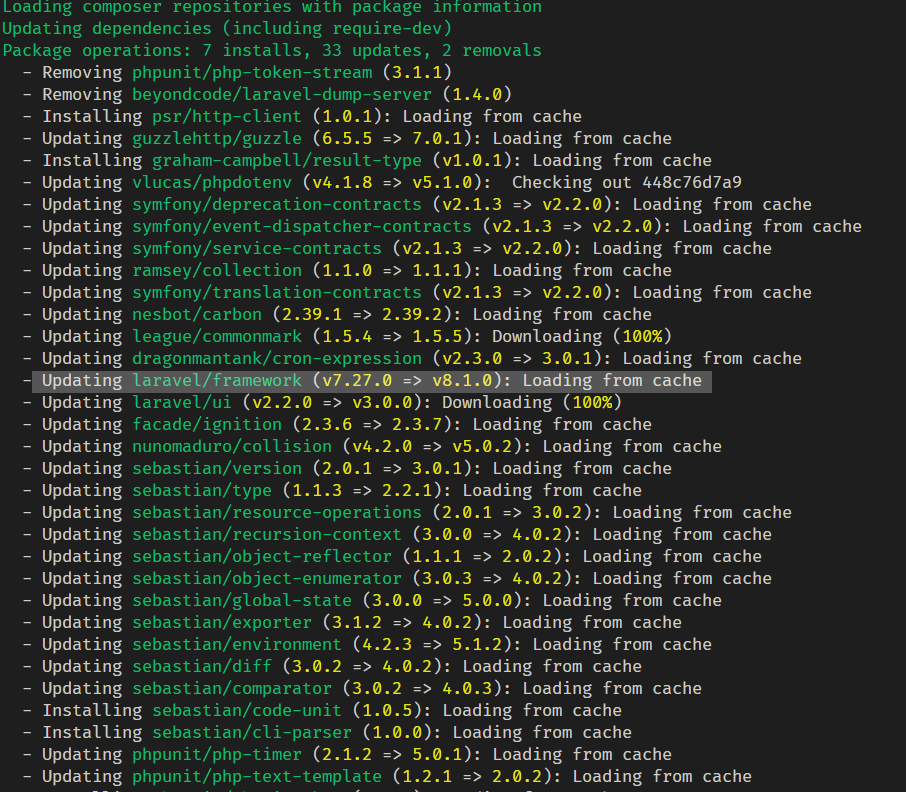Click the 'Package operations: 7 installs' summary line
The image size is (906, 792).
point(272,51)
